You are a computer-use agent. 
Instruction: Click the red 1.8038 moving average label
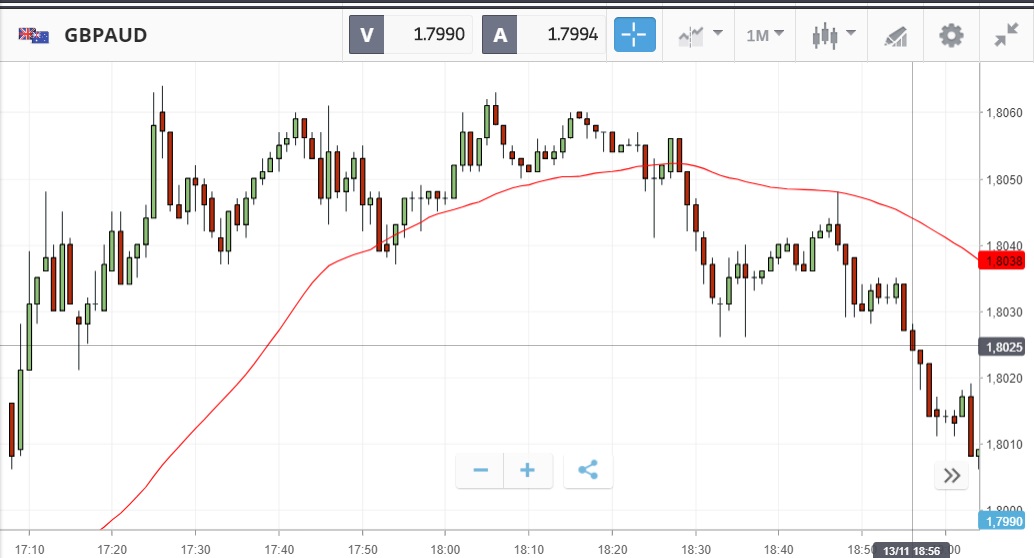click(1003, 261)
